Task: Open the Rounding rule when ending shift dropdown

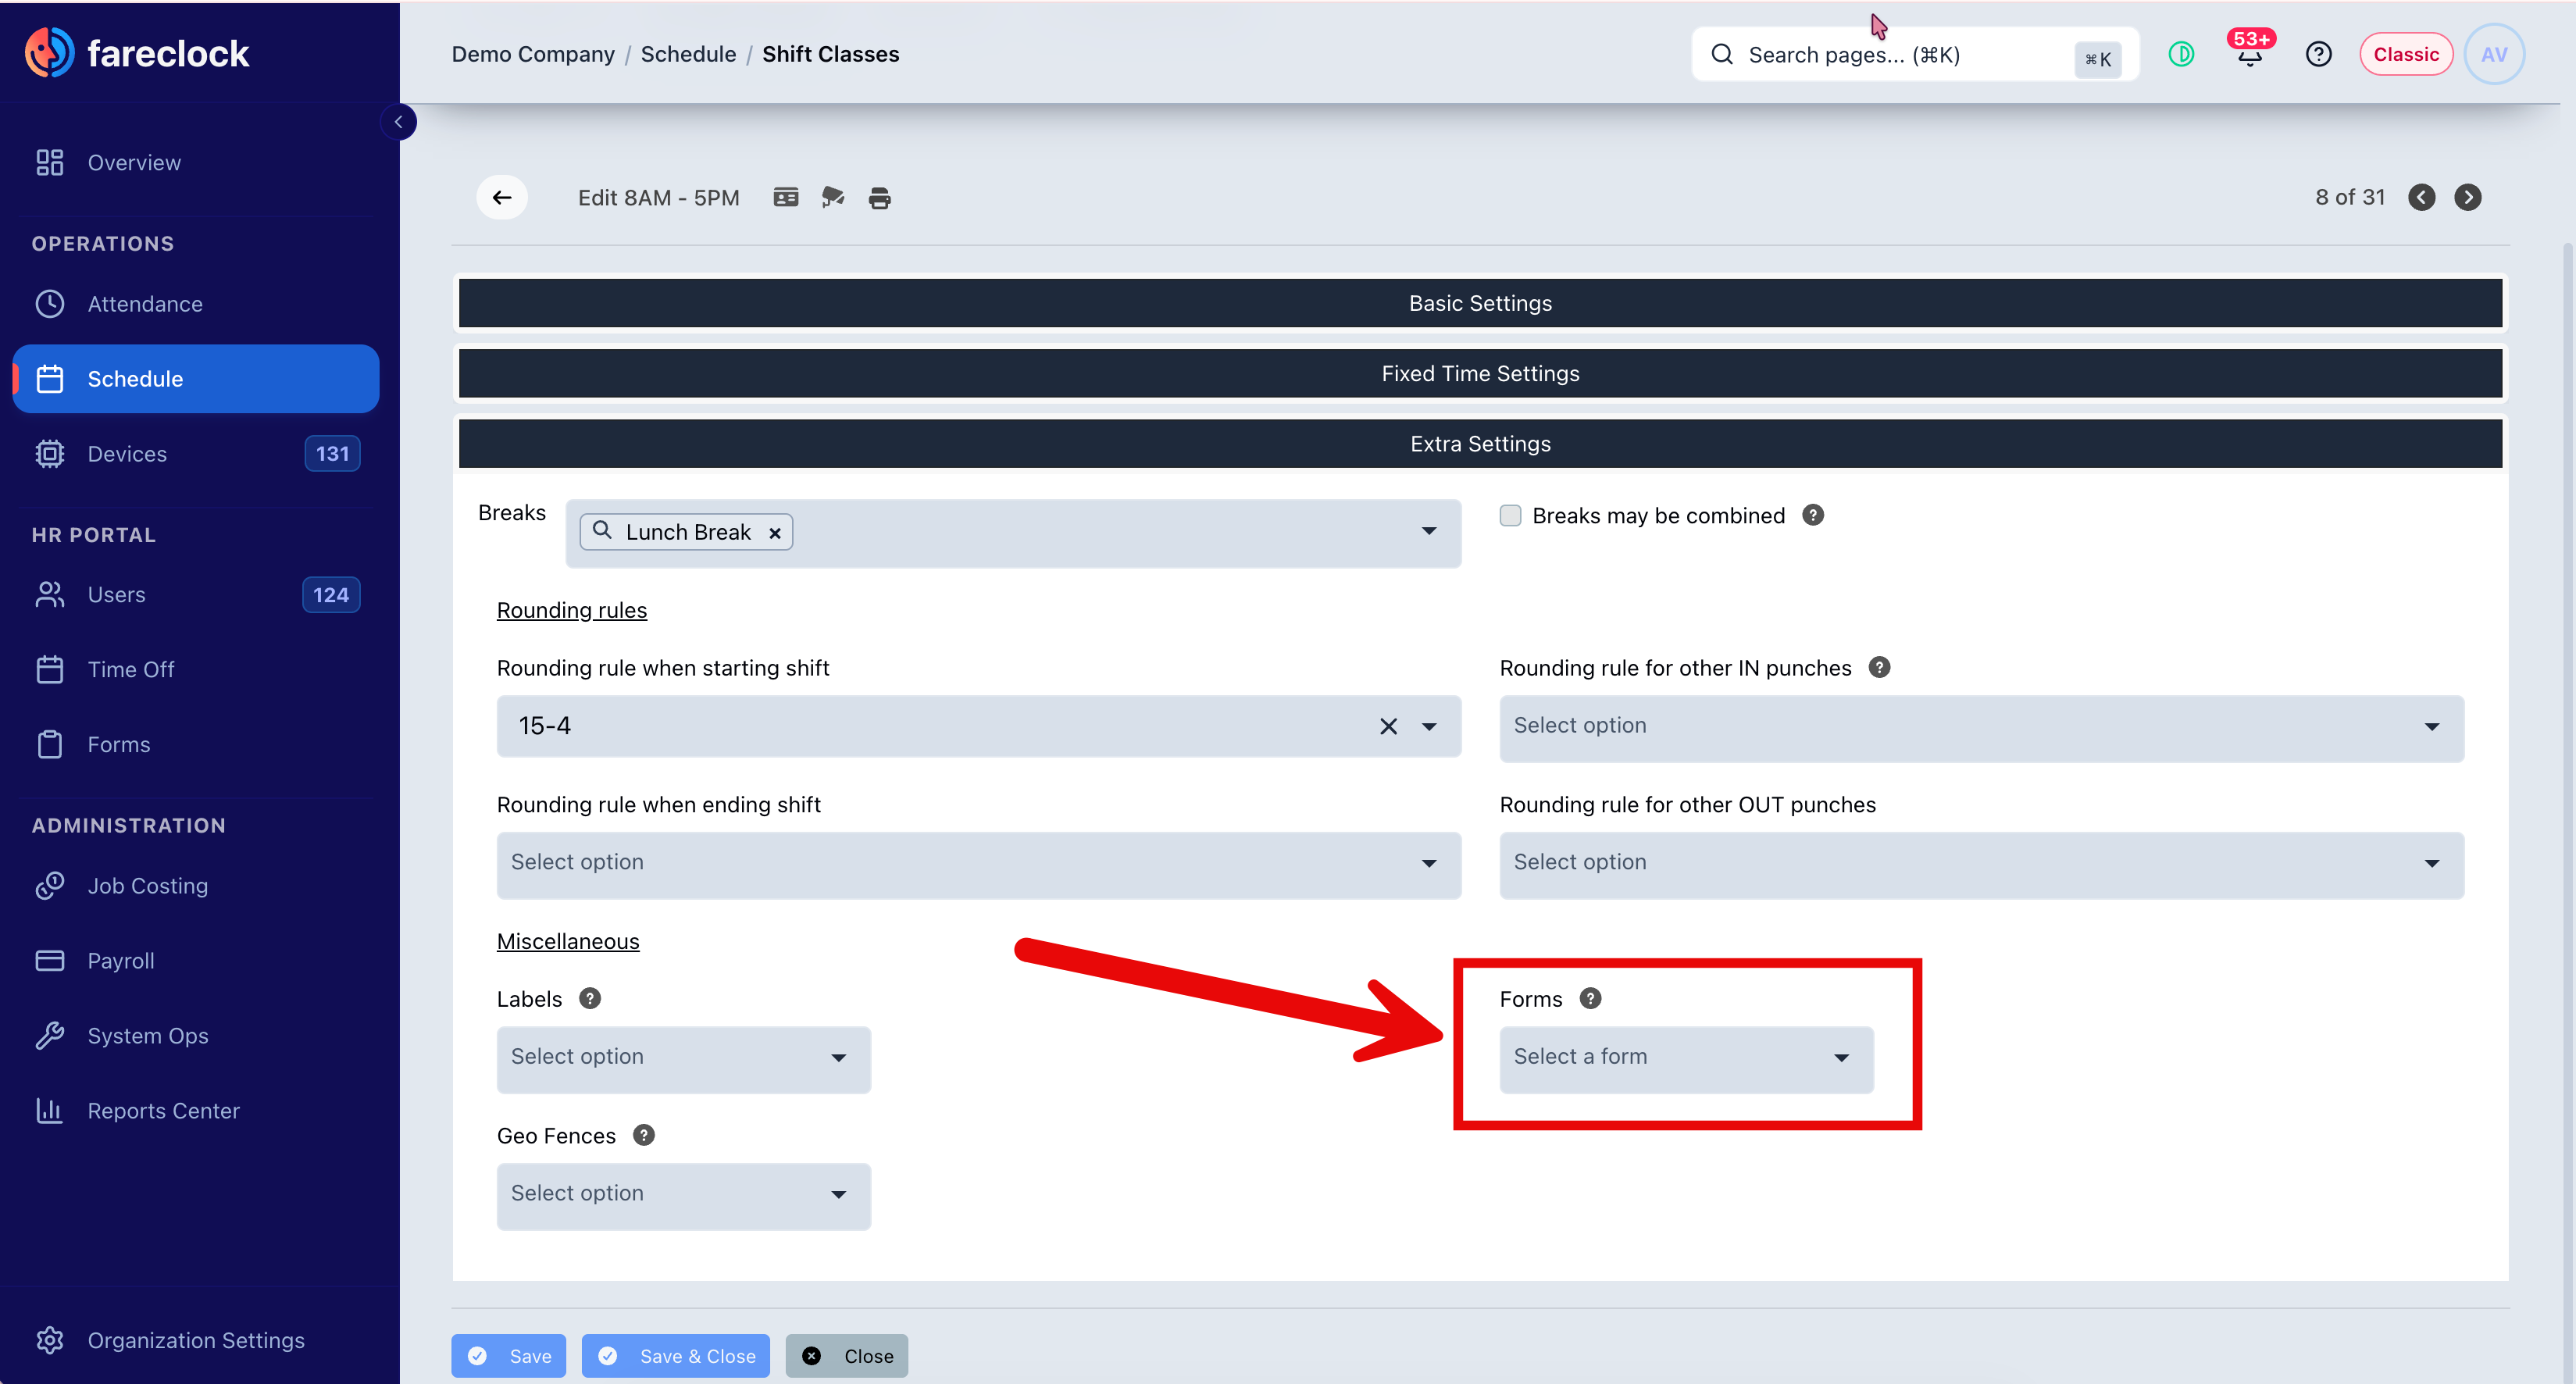Action: pos(978,863)
